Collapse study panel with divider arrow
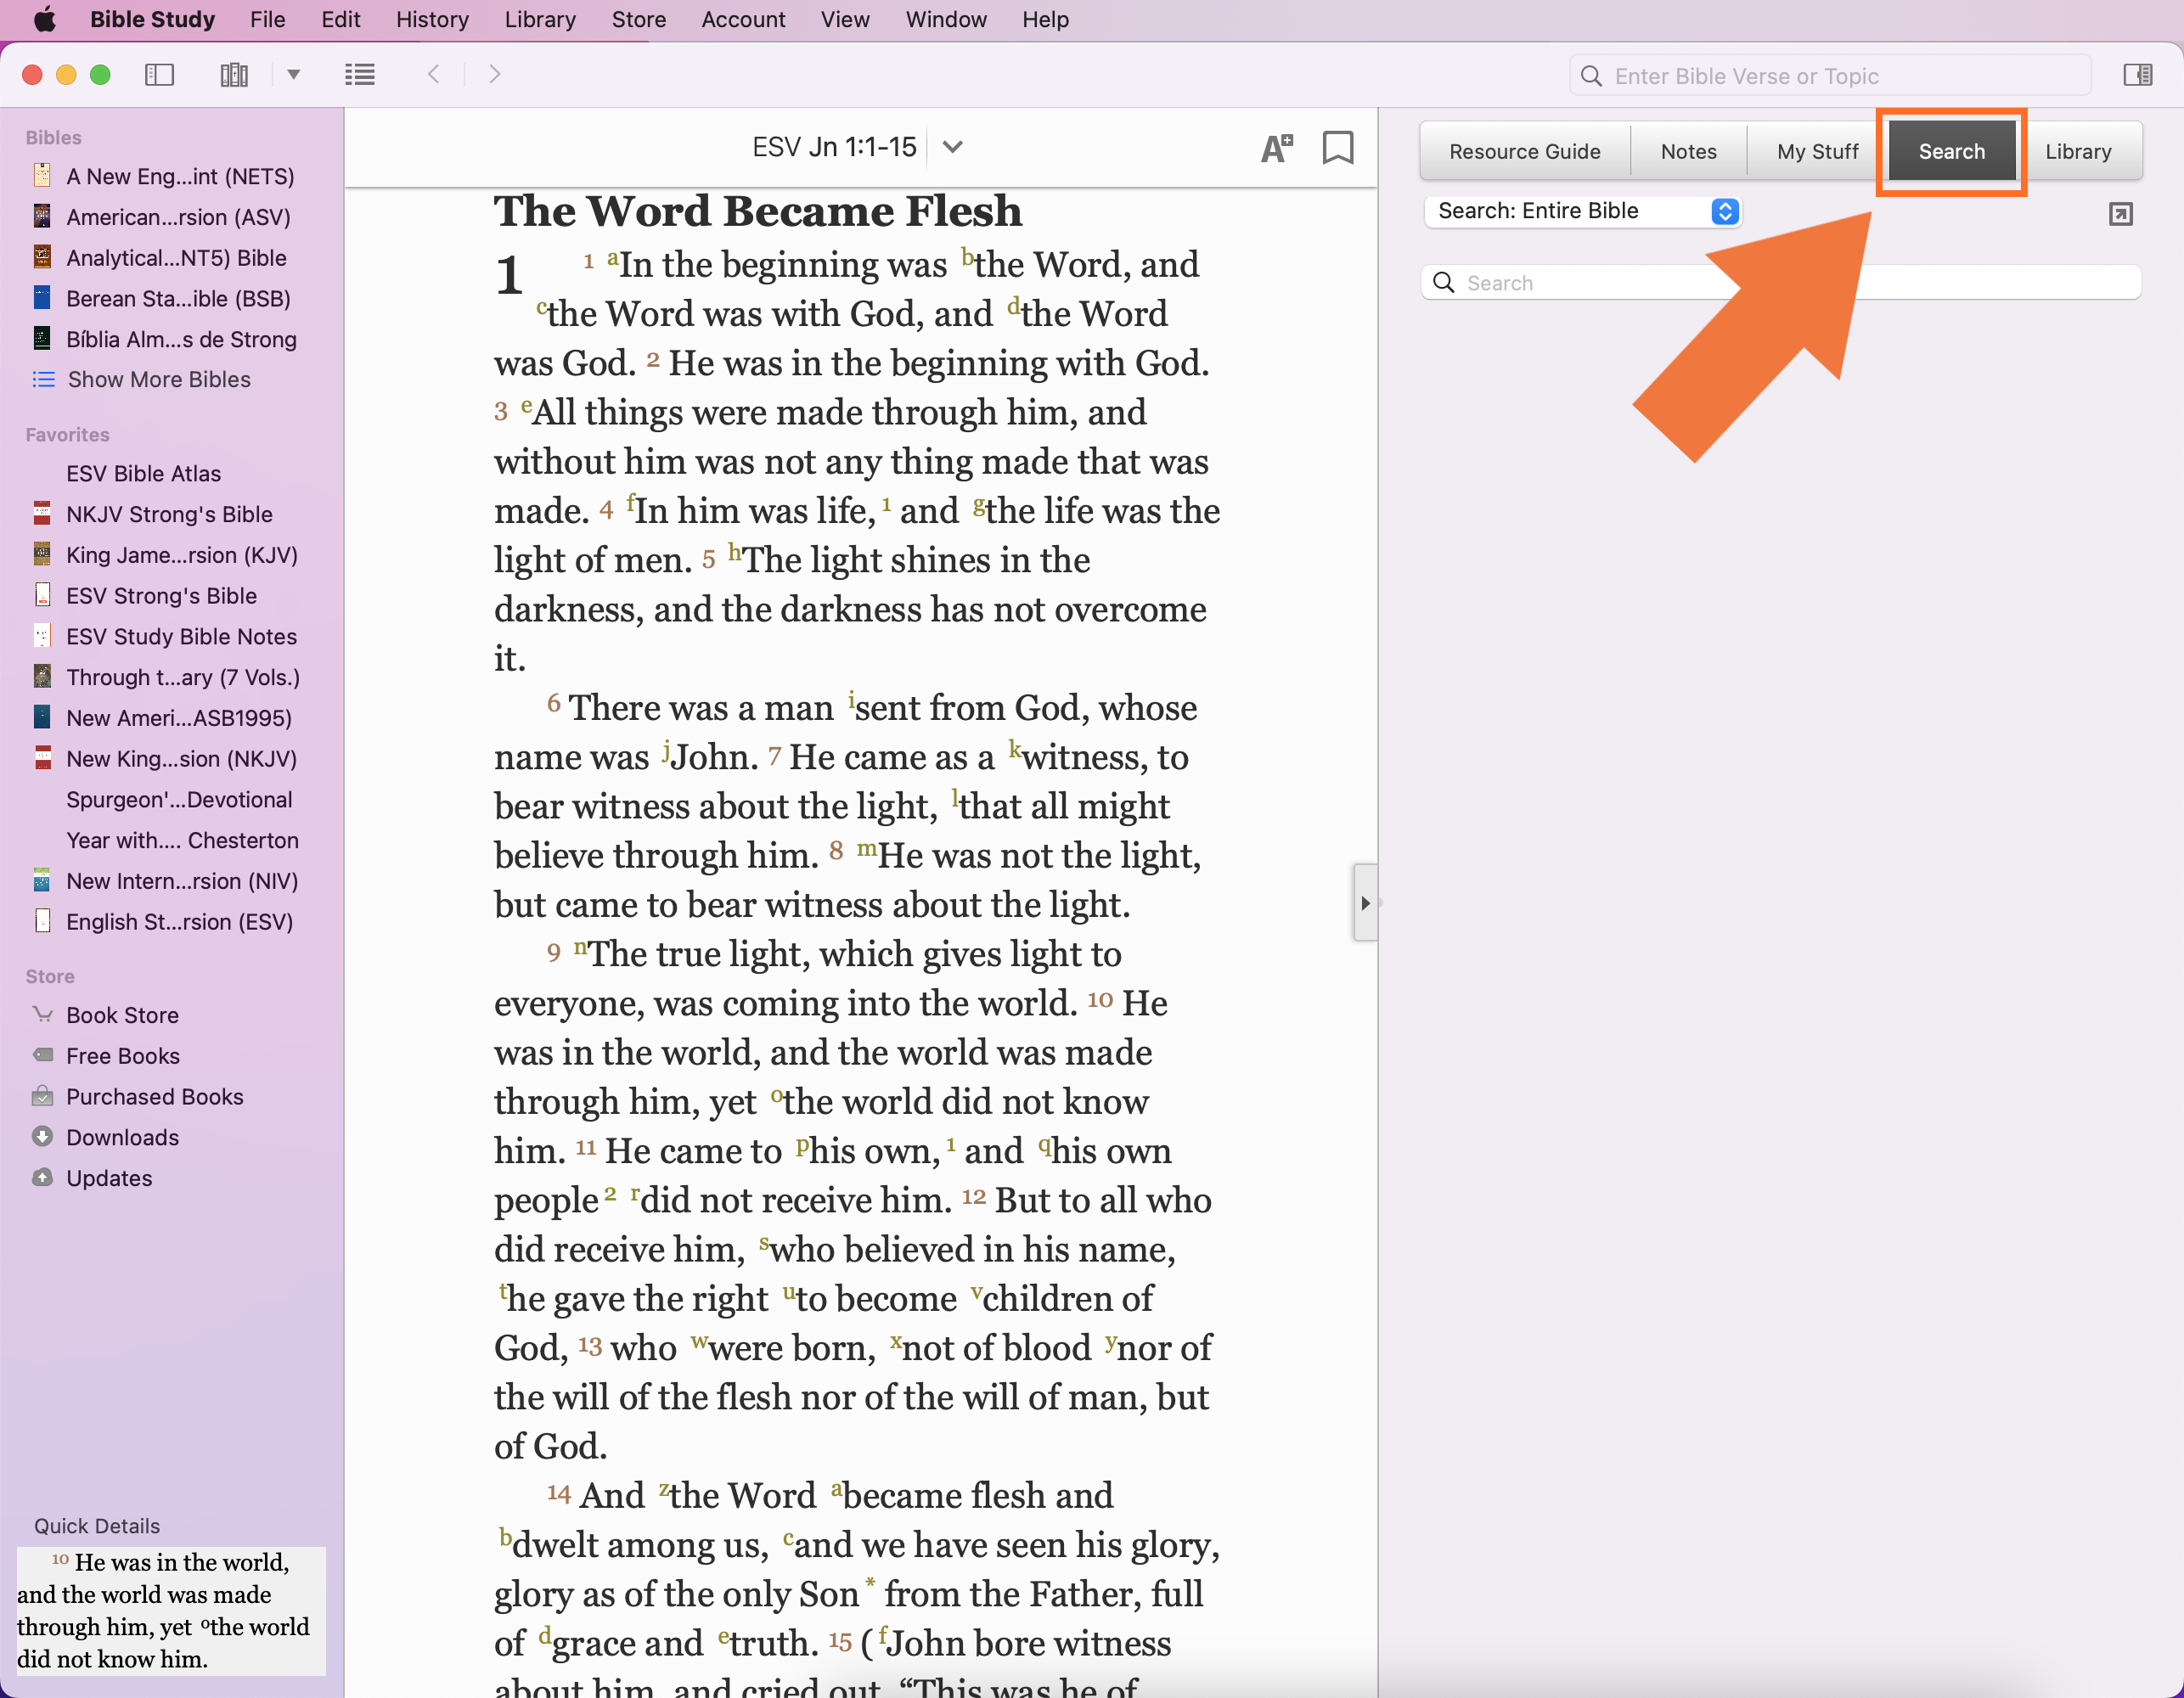The image size is (2184, 1698). click(1365, 903)
